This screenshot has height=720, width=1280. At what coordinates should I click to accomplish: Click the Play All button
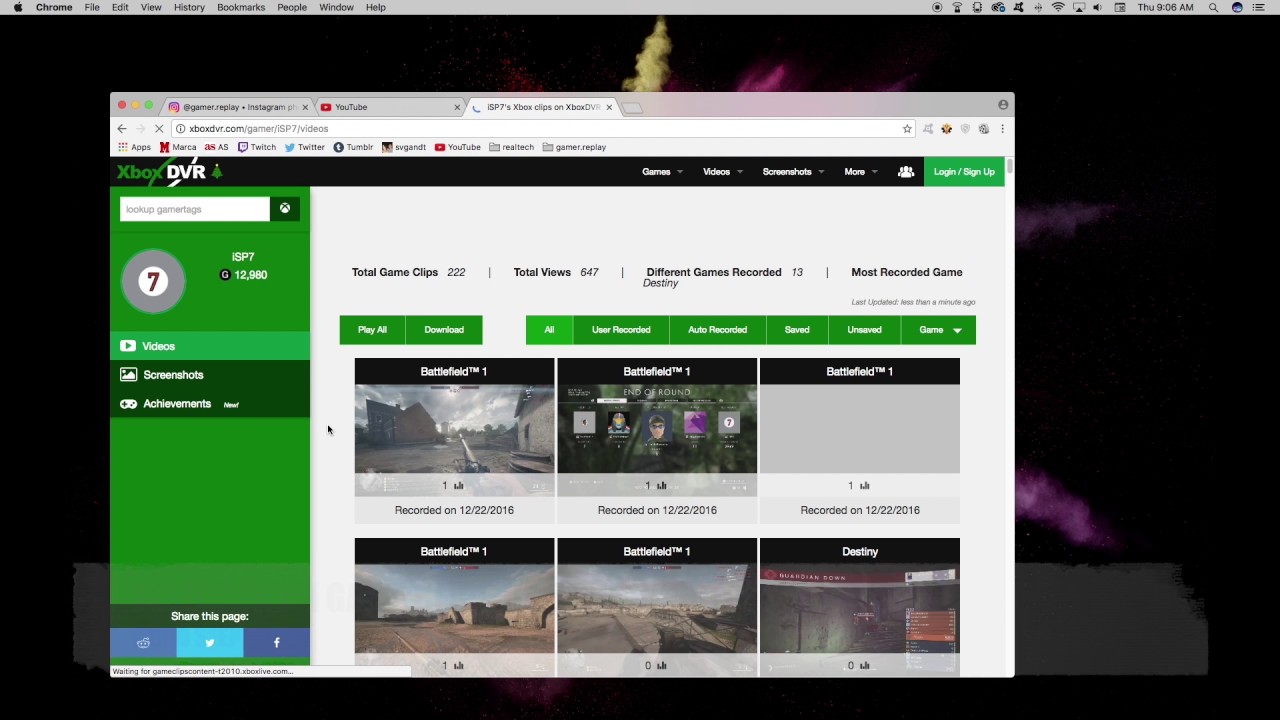click(372, 330)
